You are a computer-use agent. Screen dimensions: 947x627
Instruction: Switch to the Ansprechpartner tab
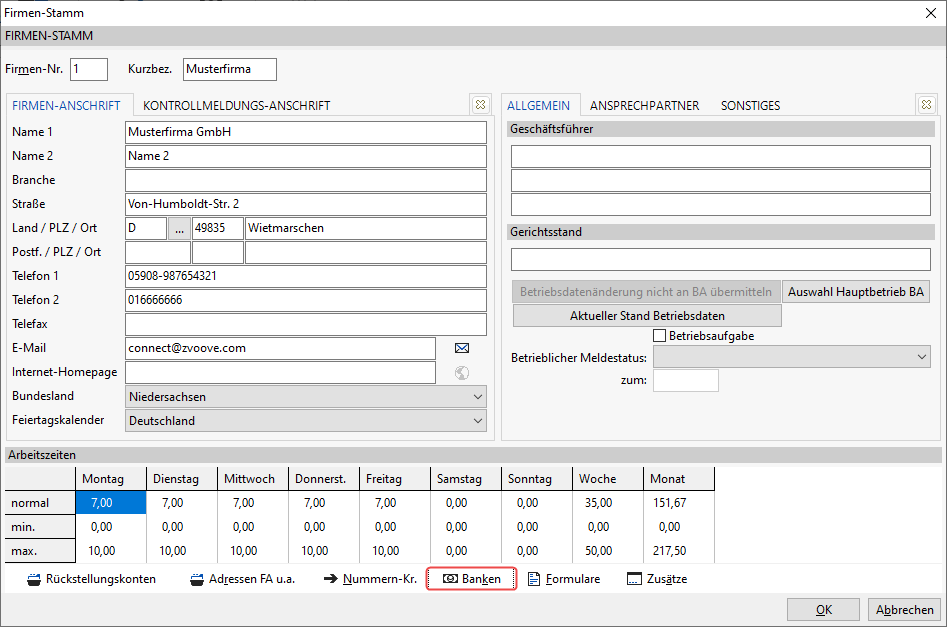tap(644, 105)
